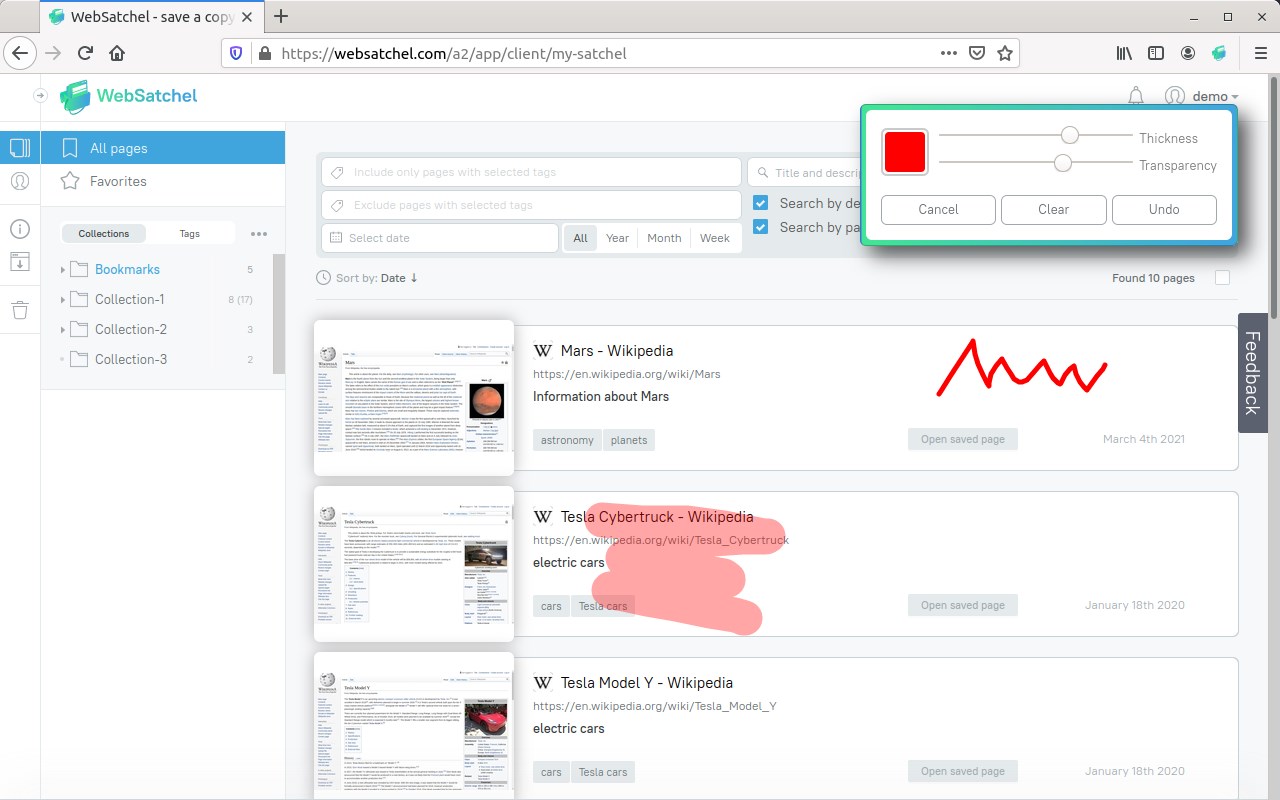Click the Title and description search field
Image resolution: width=1280 pixels, height=800 pixels.
tap(805, 172)
